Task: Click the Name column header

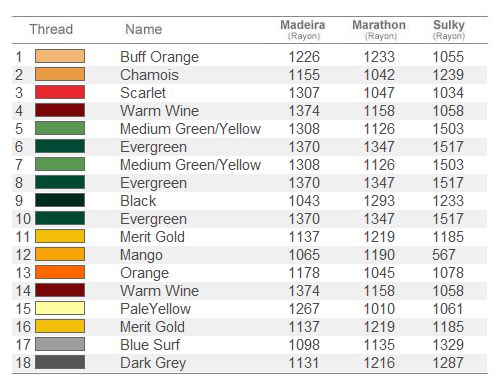Action: pyautogui.click(x=144, y=29)
